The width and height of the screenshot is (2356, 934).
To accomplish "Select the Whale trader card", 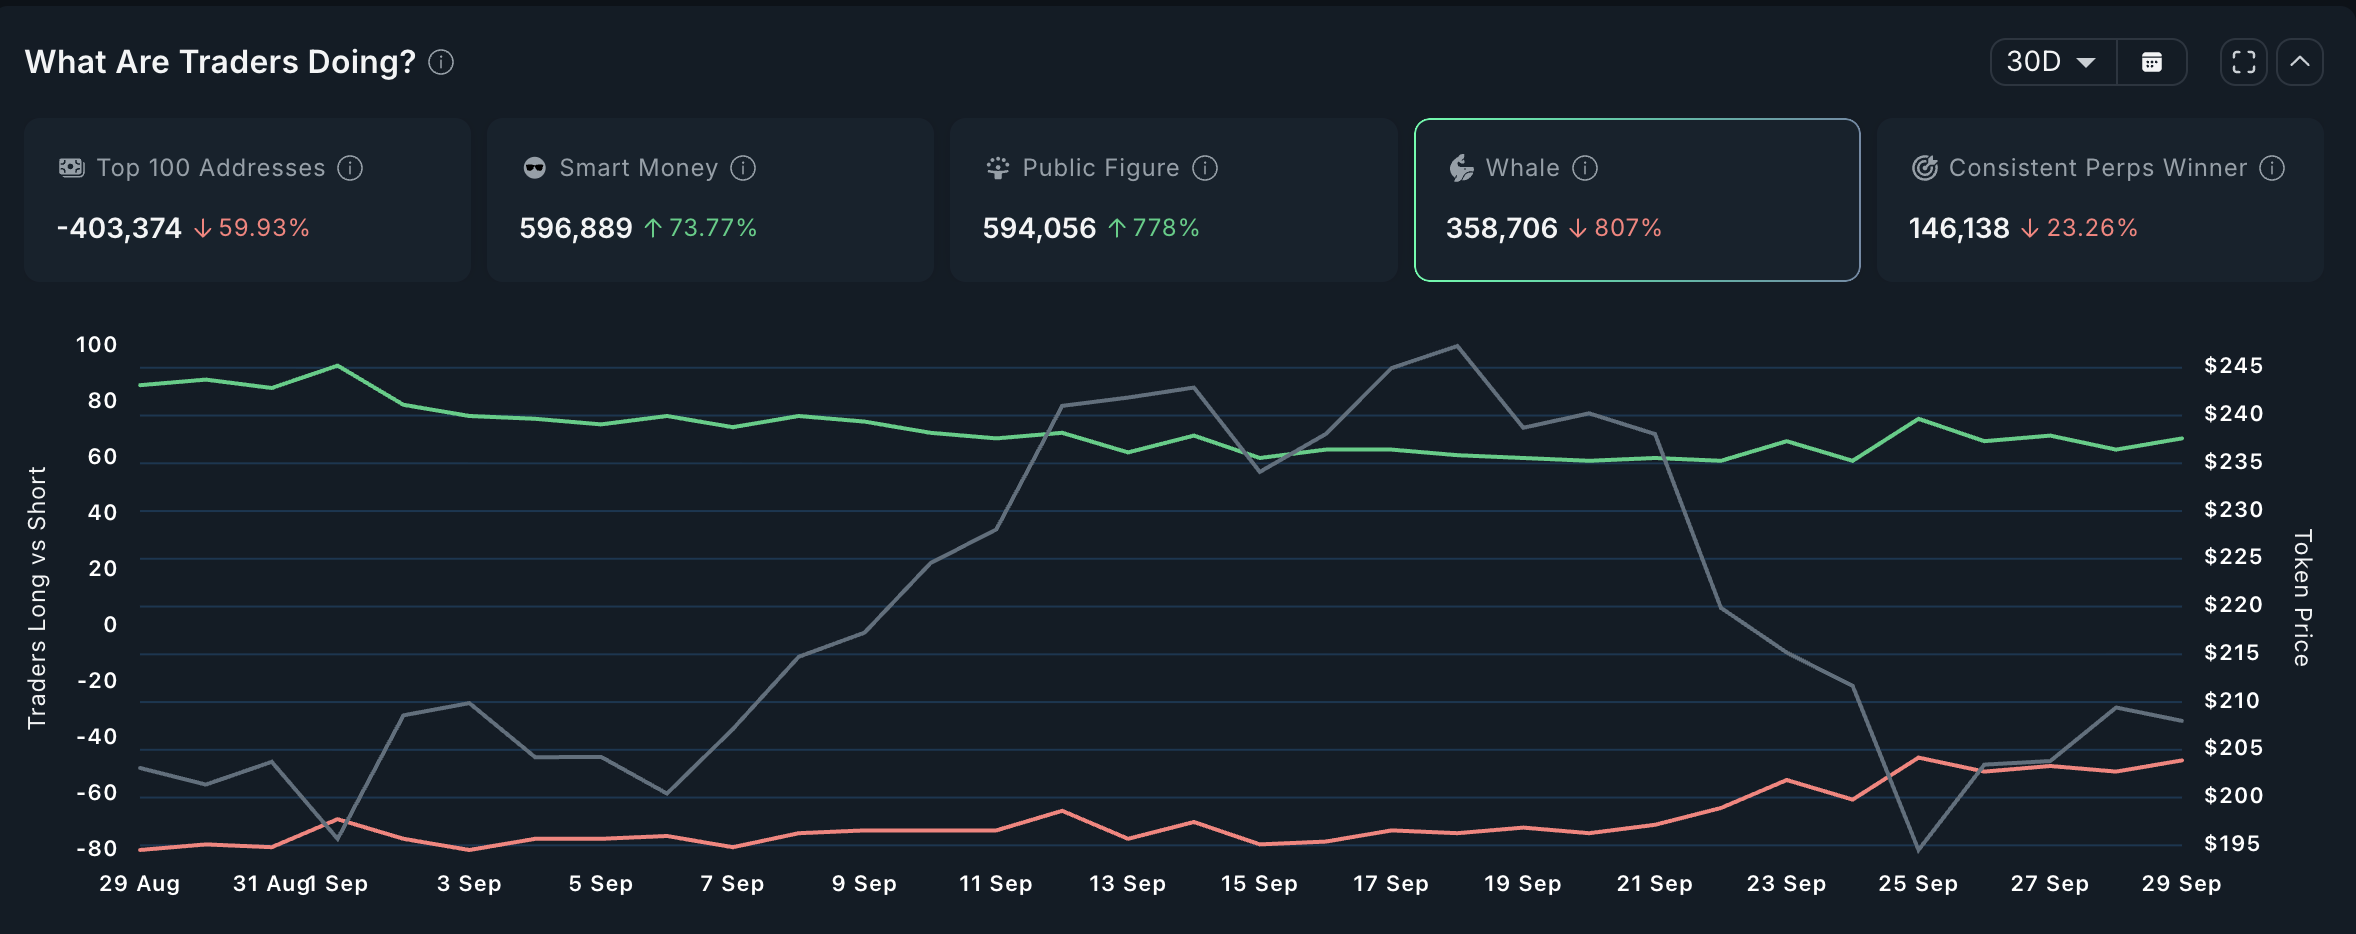I will (x=1637, y=200).
